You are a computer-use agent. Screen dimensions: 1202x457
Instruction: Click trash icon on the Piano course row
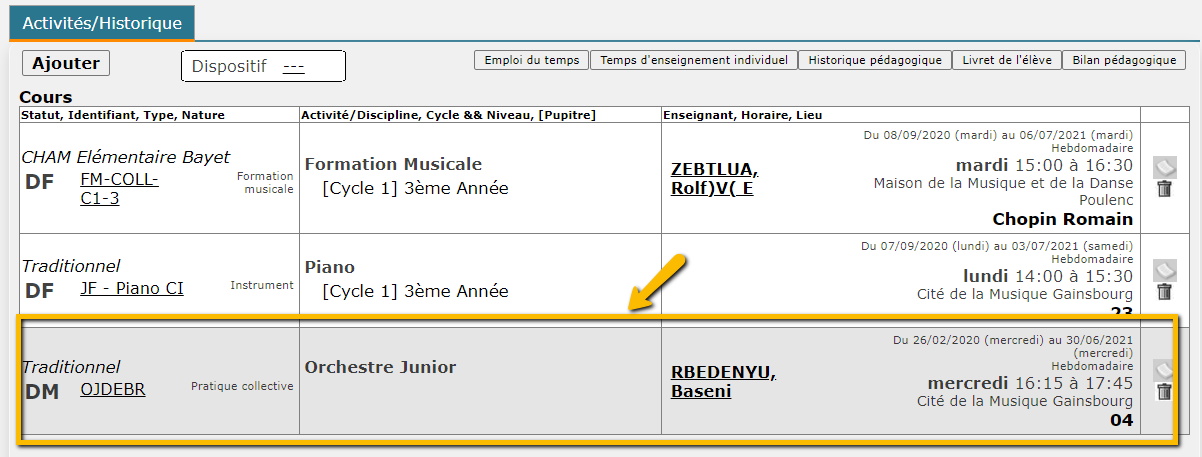pos(1164,292)
